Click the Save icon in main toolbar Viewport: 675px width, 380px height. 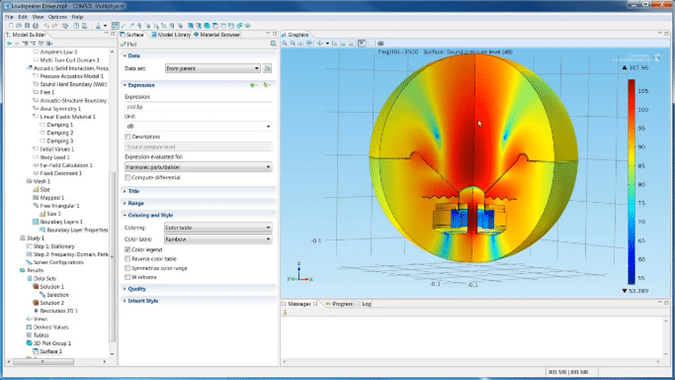click(x=28, y=26)
